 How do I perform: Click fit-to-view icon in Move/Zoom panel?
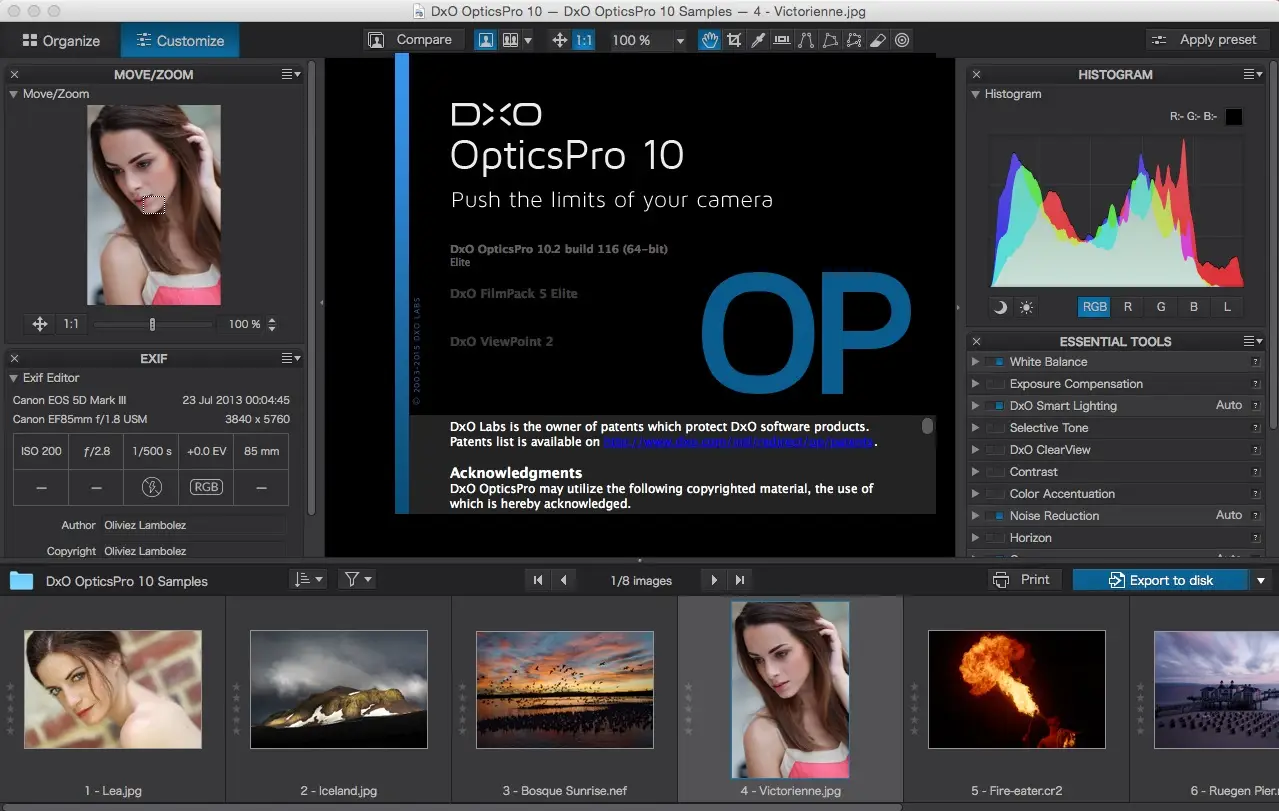[x=40, y=324]
